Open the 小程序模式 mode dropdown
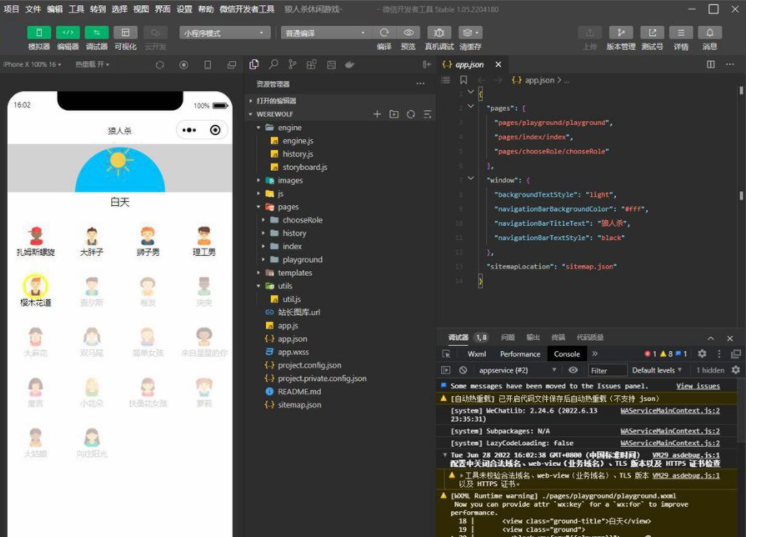757x537 pixels. click(x=210, y=32)
